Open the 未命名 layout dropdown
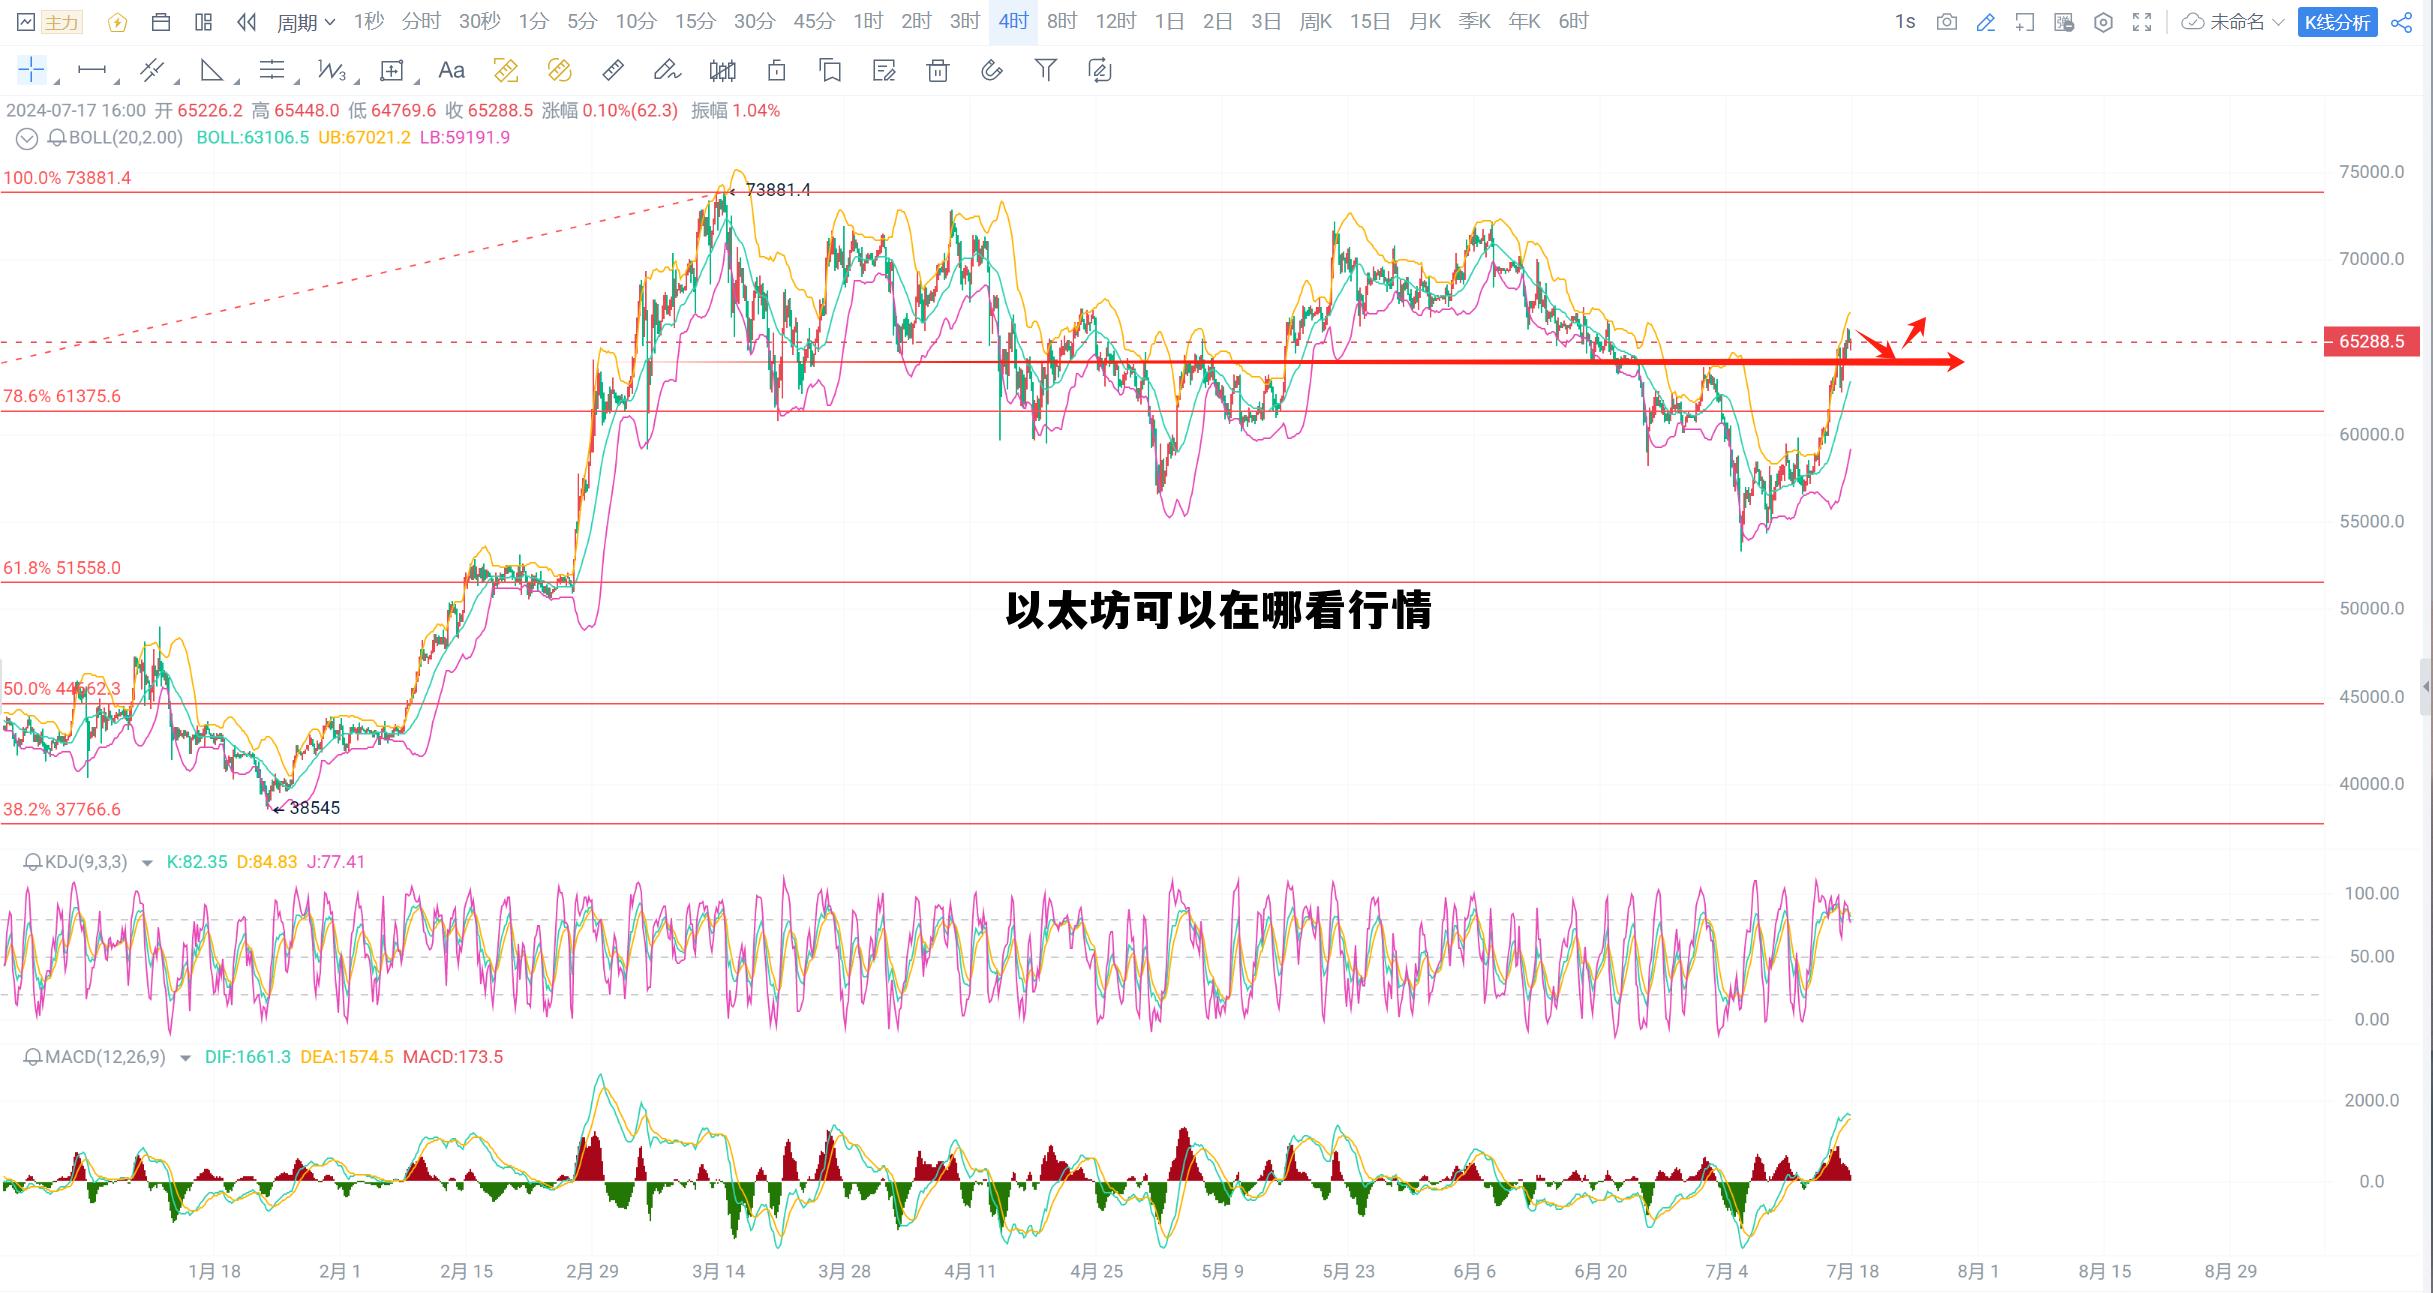Image resolution: width=2433 pixels, height=1293 pixels. point(2240,21)
